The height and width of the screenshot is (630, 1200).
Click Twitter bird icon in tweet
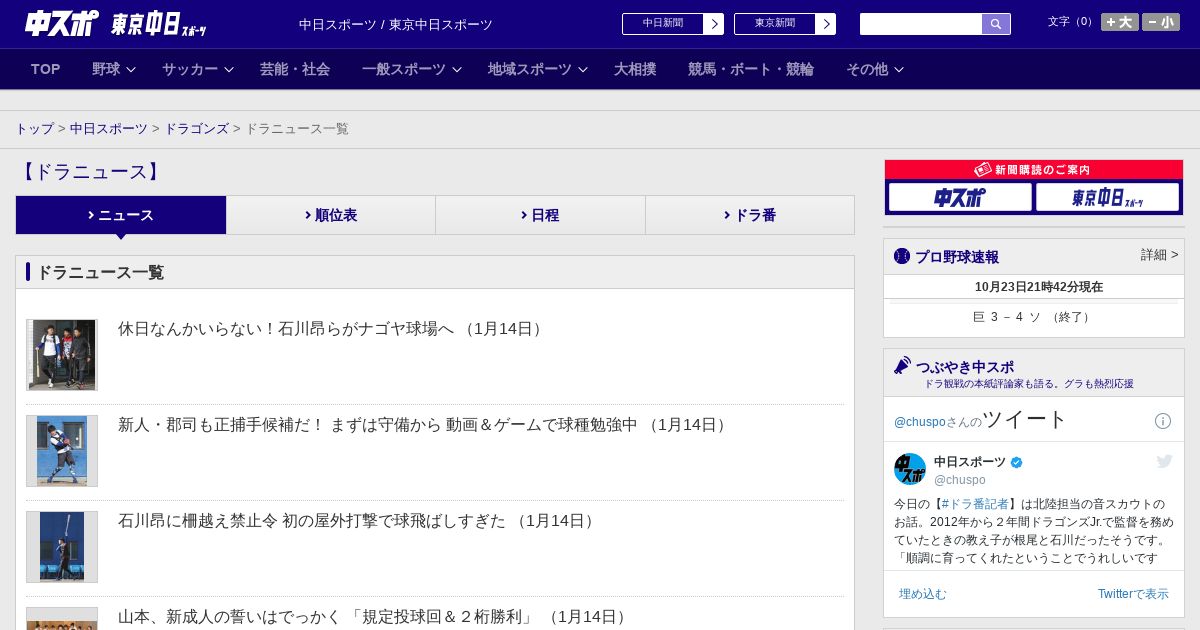(1164, 461)
